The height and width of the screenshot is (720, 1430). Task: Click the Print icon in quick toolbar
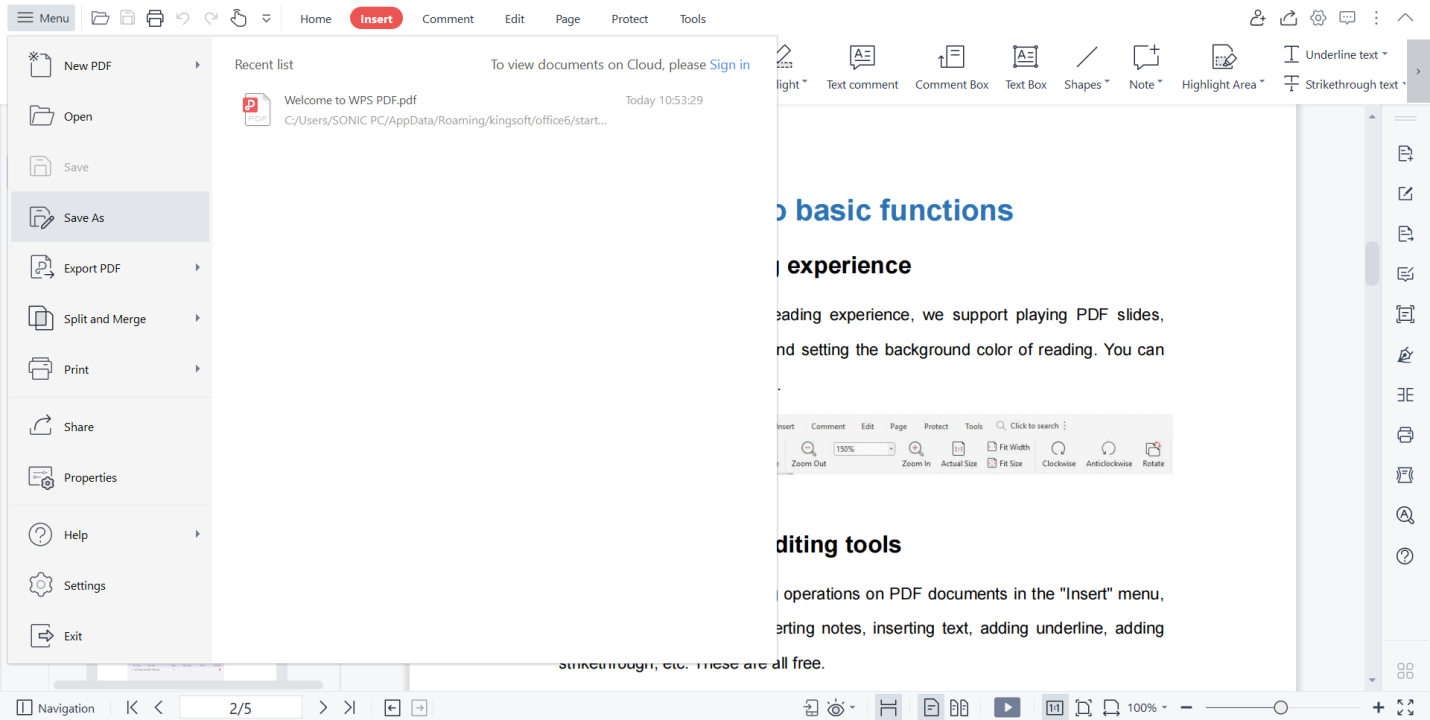[155, 18]
